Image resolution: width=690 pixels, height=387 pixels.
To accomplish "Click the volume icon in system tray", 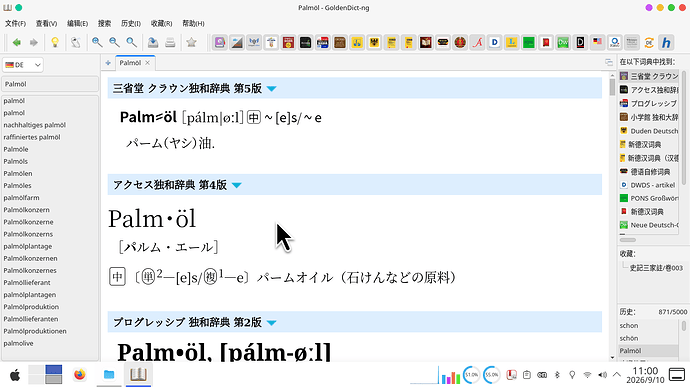I will click(602, 375).
